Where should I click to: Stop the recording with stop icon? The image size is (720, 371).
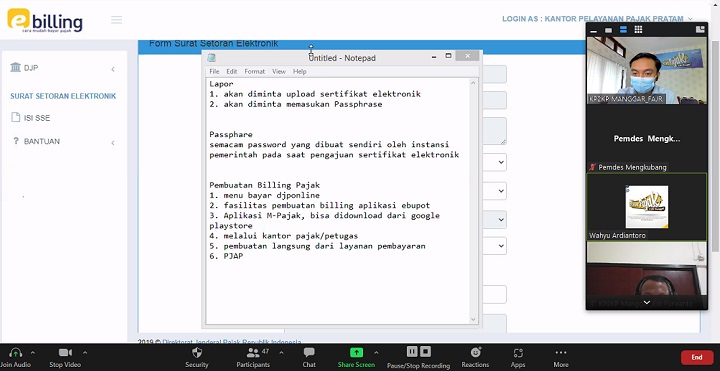click(x=425, y=352)
